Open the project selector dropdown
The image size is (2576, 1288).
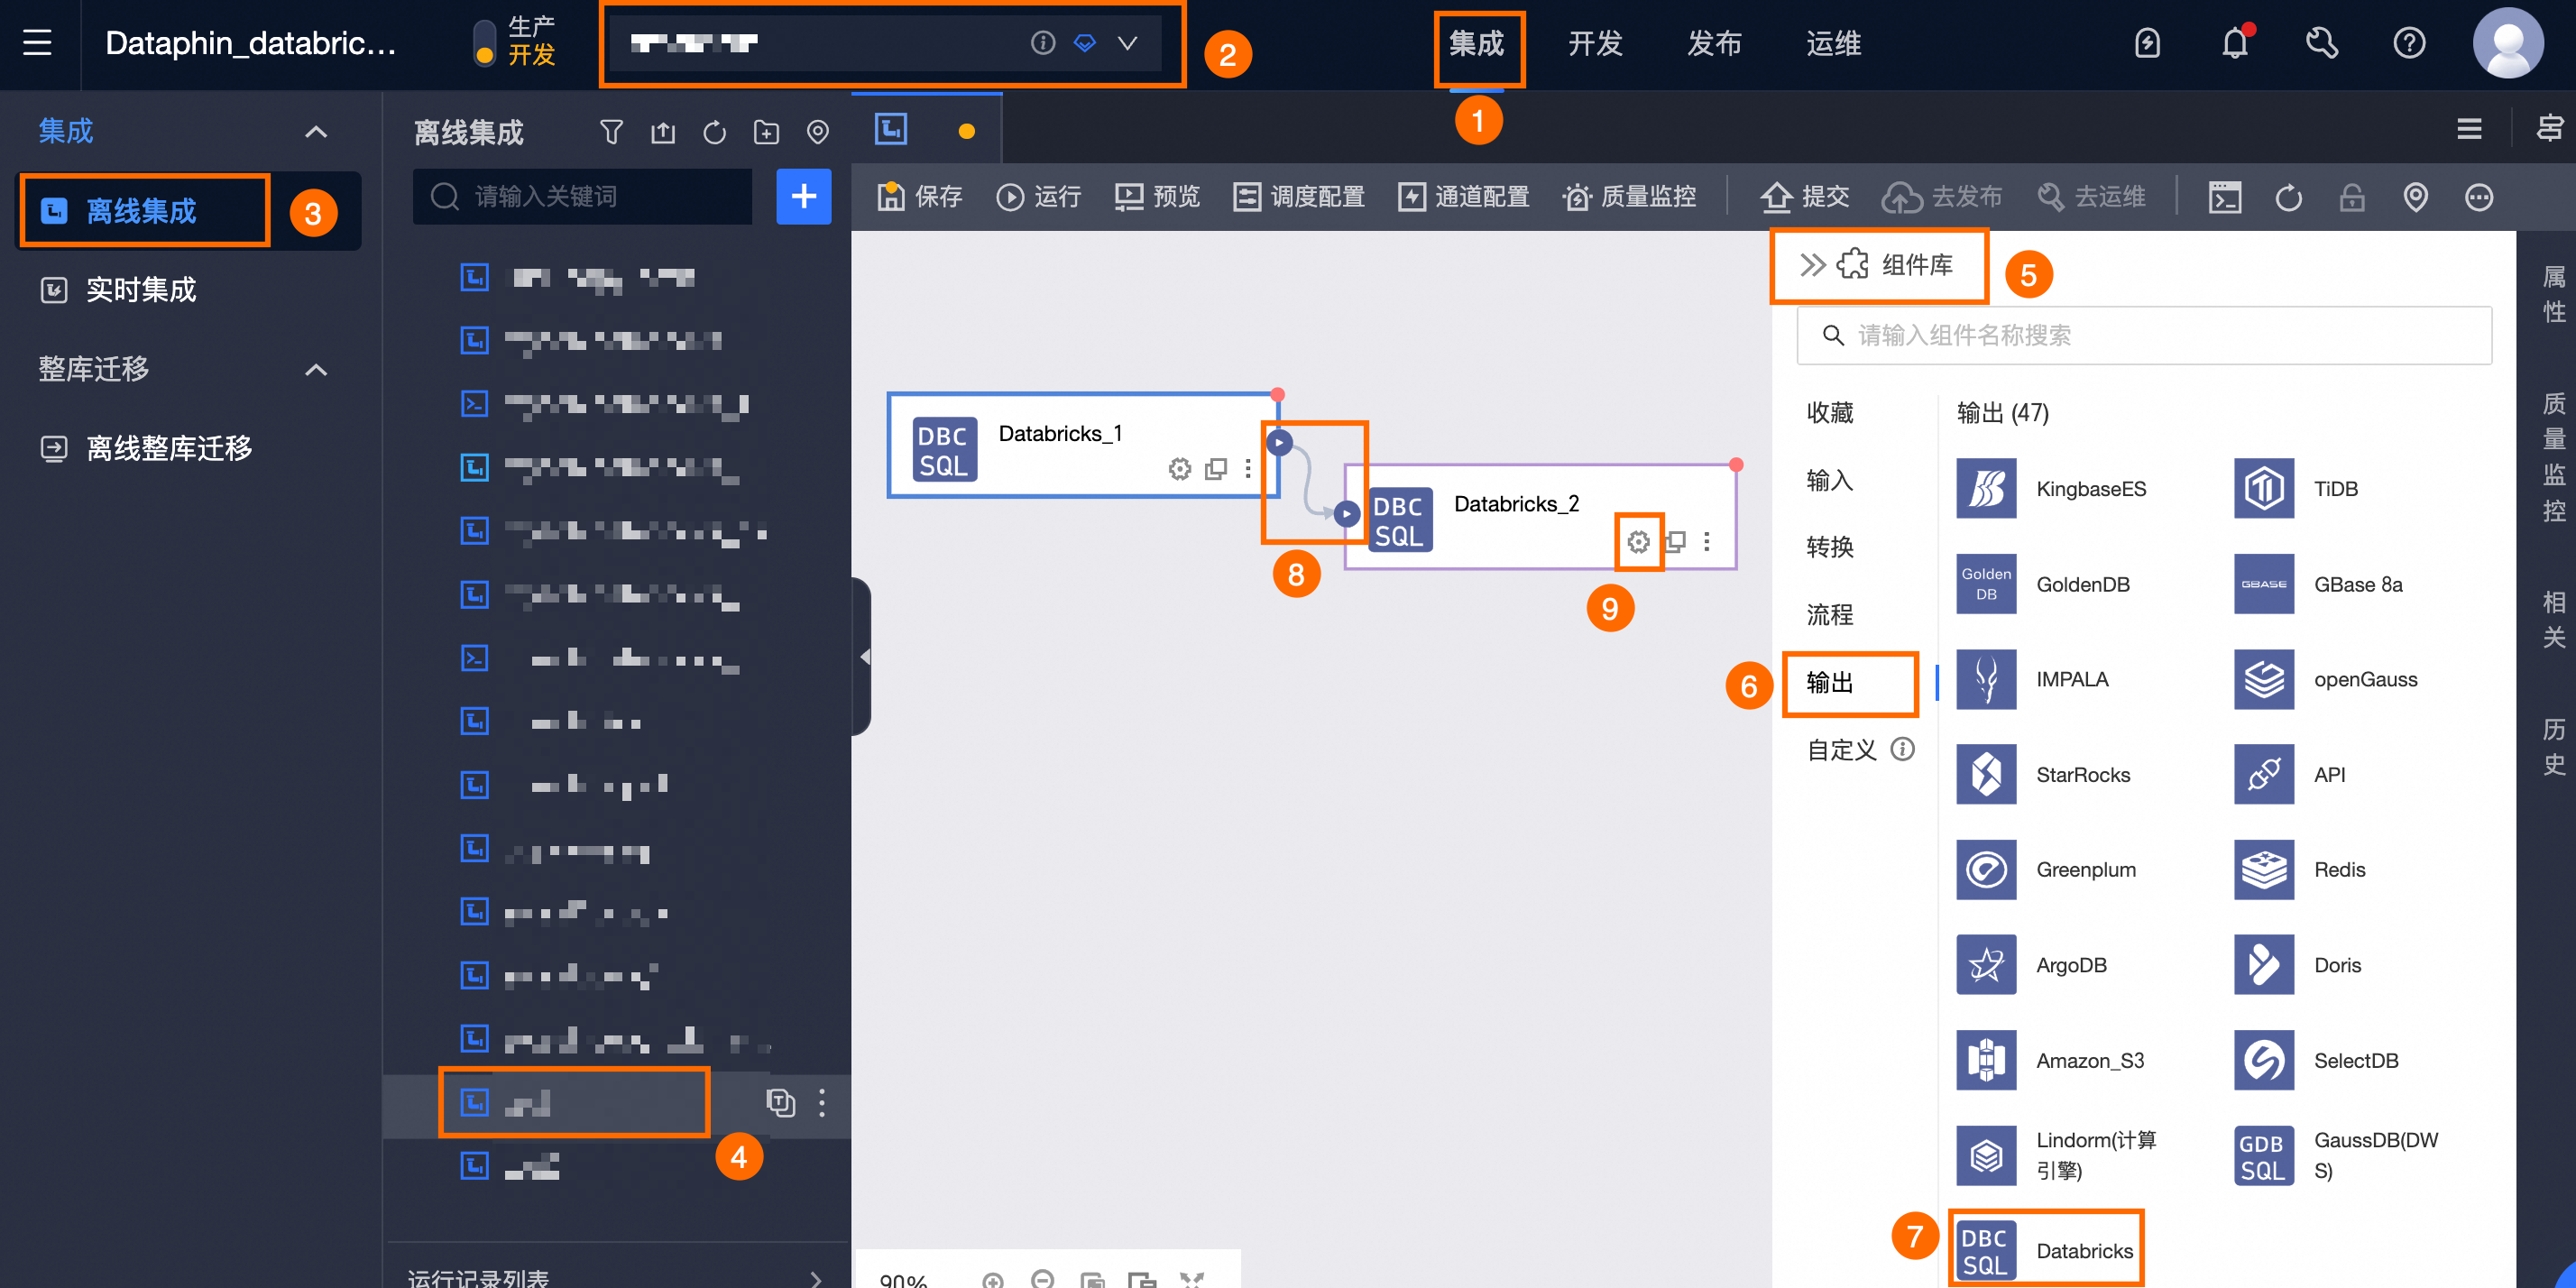(1127, 43)
